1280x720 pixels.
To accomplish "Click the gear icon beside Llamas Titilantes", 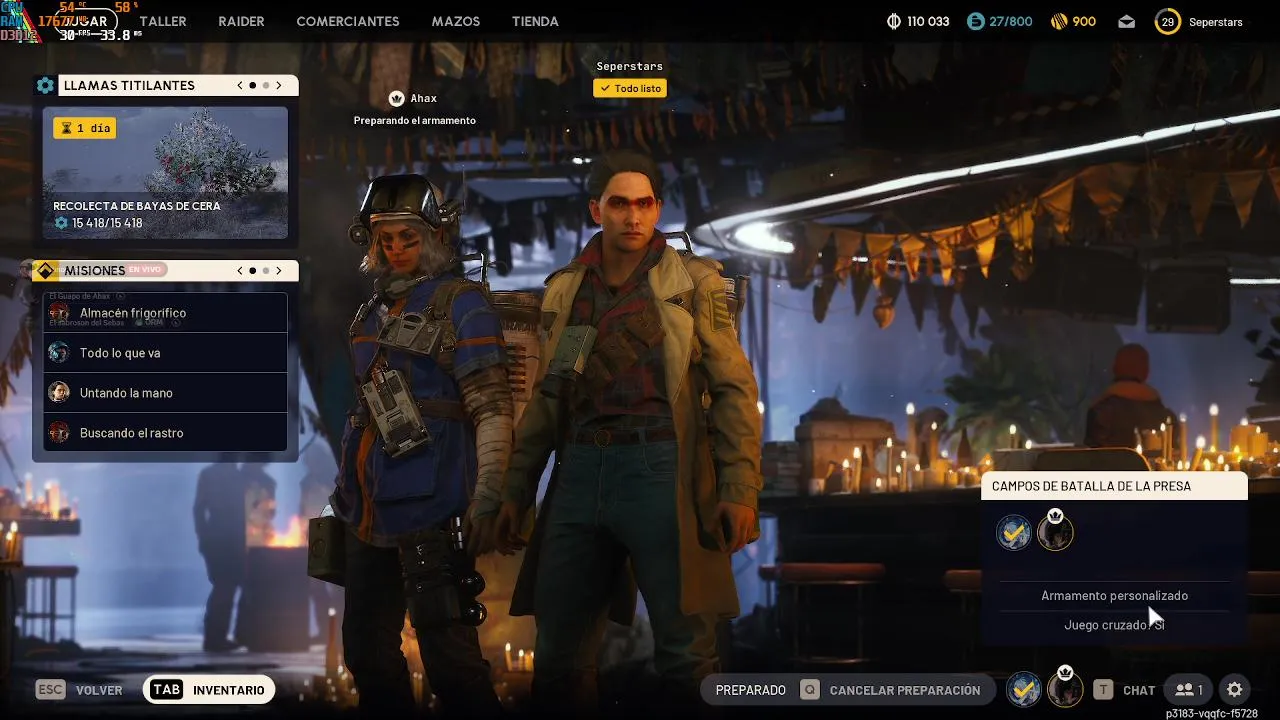I will click(x=45, y=86).
